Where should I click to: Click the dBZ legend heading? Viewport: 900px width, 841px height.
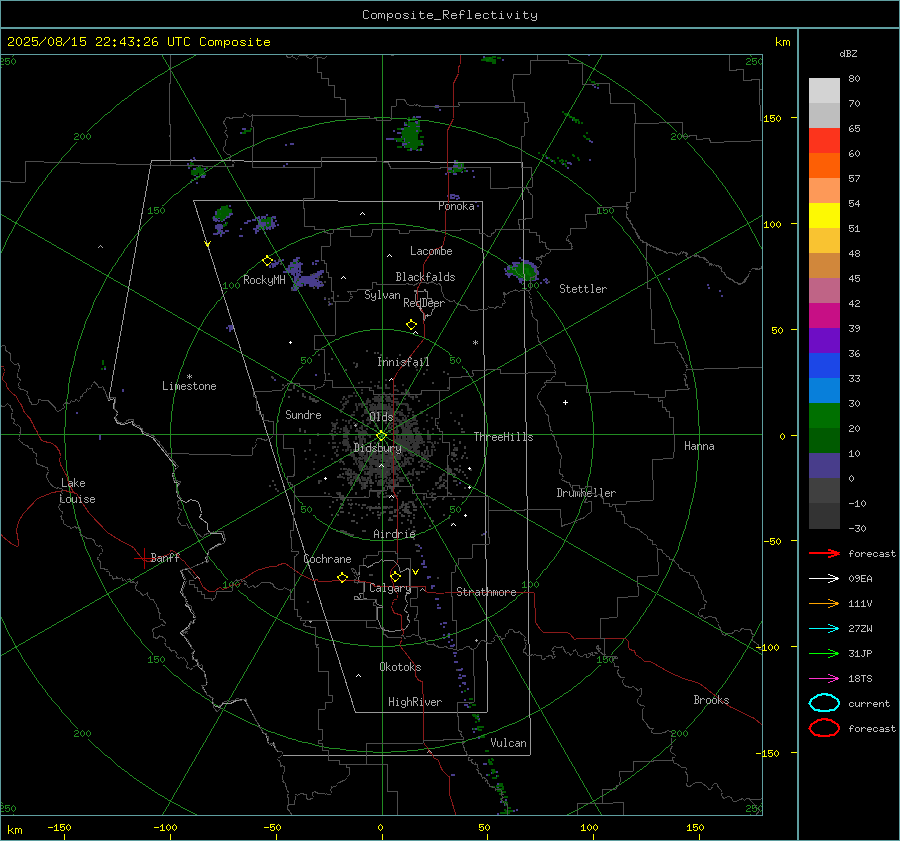(x=848, y=53)
